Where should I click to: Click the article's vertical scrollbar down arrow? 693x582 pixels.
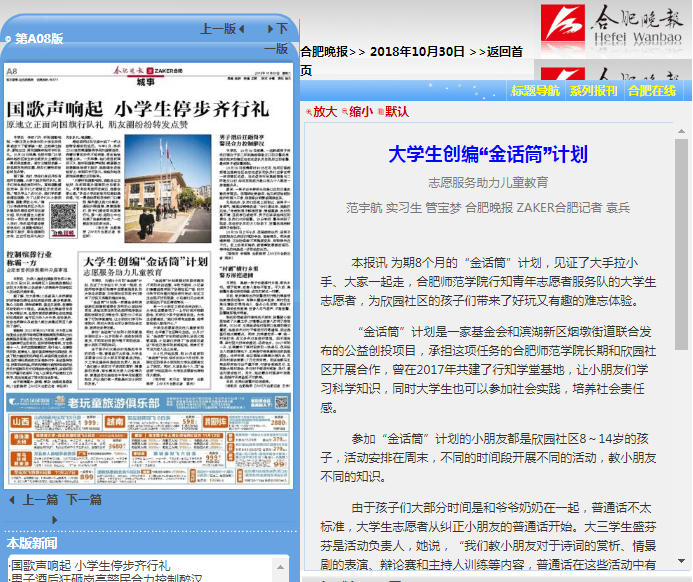682,560
